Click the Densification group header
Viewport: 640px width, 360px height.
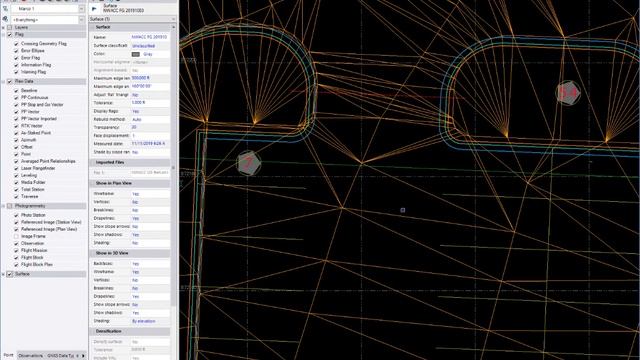pyautogui.click(x=130, y=331)
